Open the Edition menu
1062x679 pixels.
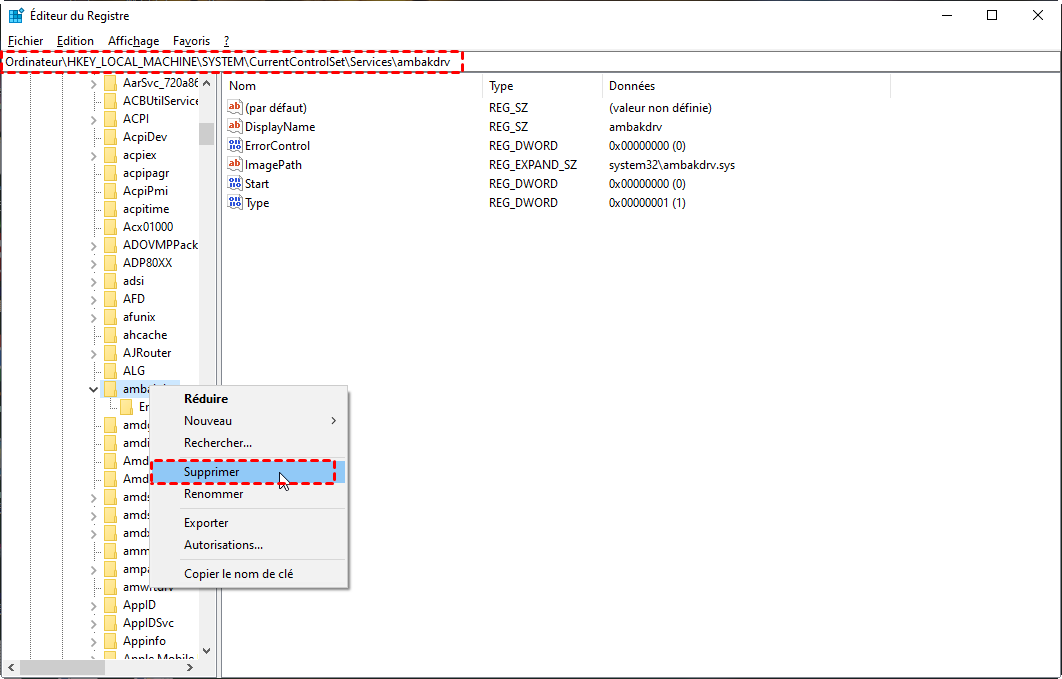(75, 41)
